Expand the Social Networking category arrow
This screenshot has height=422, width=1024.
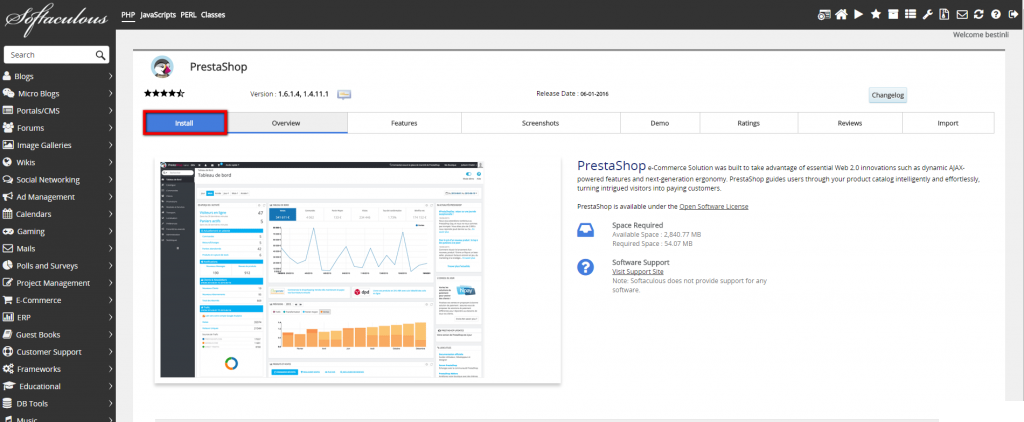[110, 180]
